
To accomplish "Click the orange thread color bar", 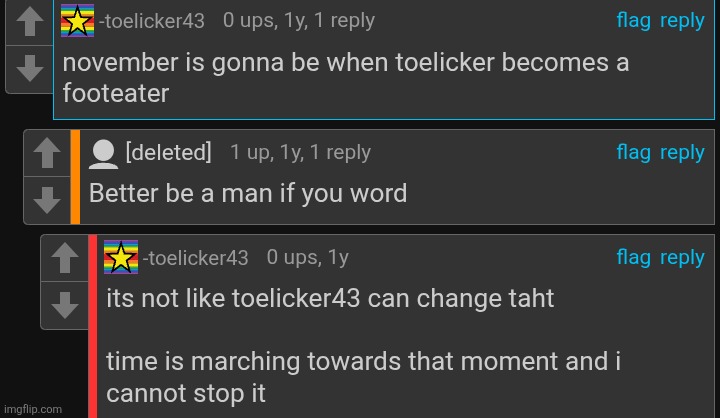I will pos(75,177).
